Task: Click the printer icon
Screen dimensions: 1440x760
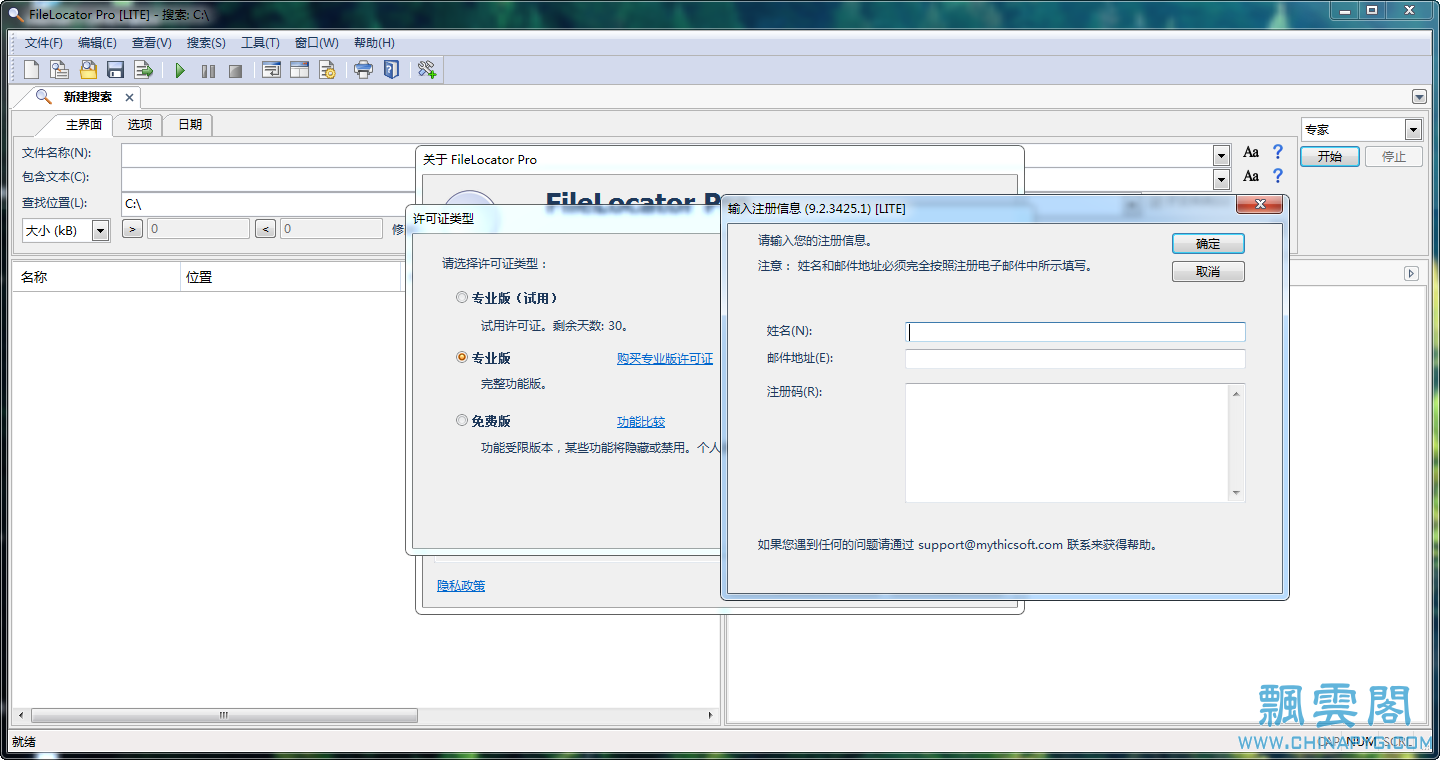Action: [363, 70]
